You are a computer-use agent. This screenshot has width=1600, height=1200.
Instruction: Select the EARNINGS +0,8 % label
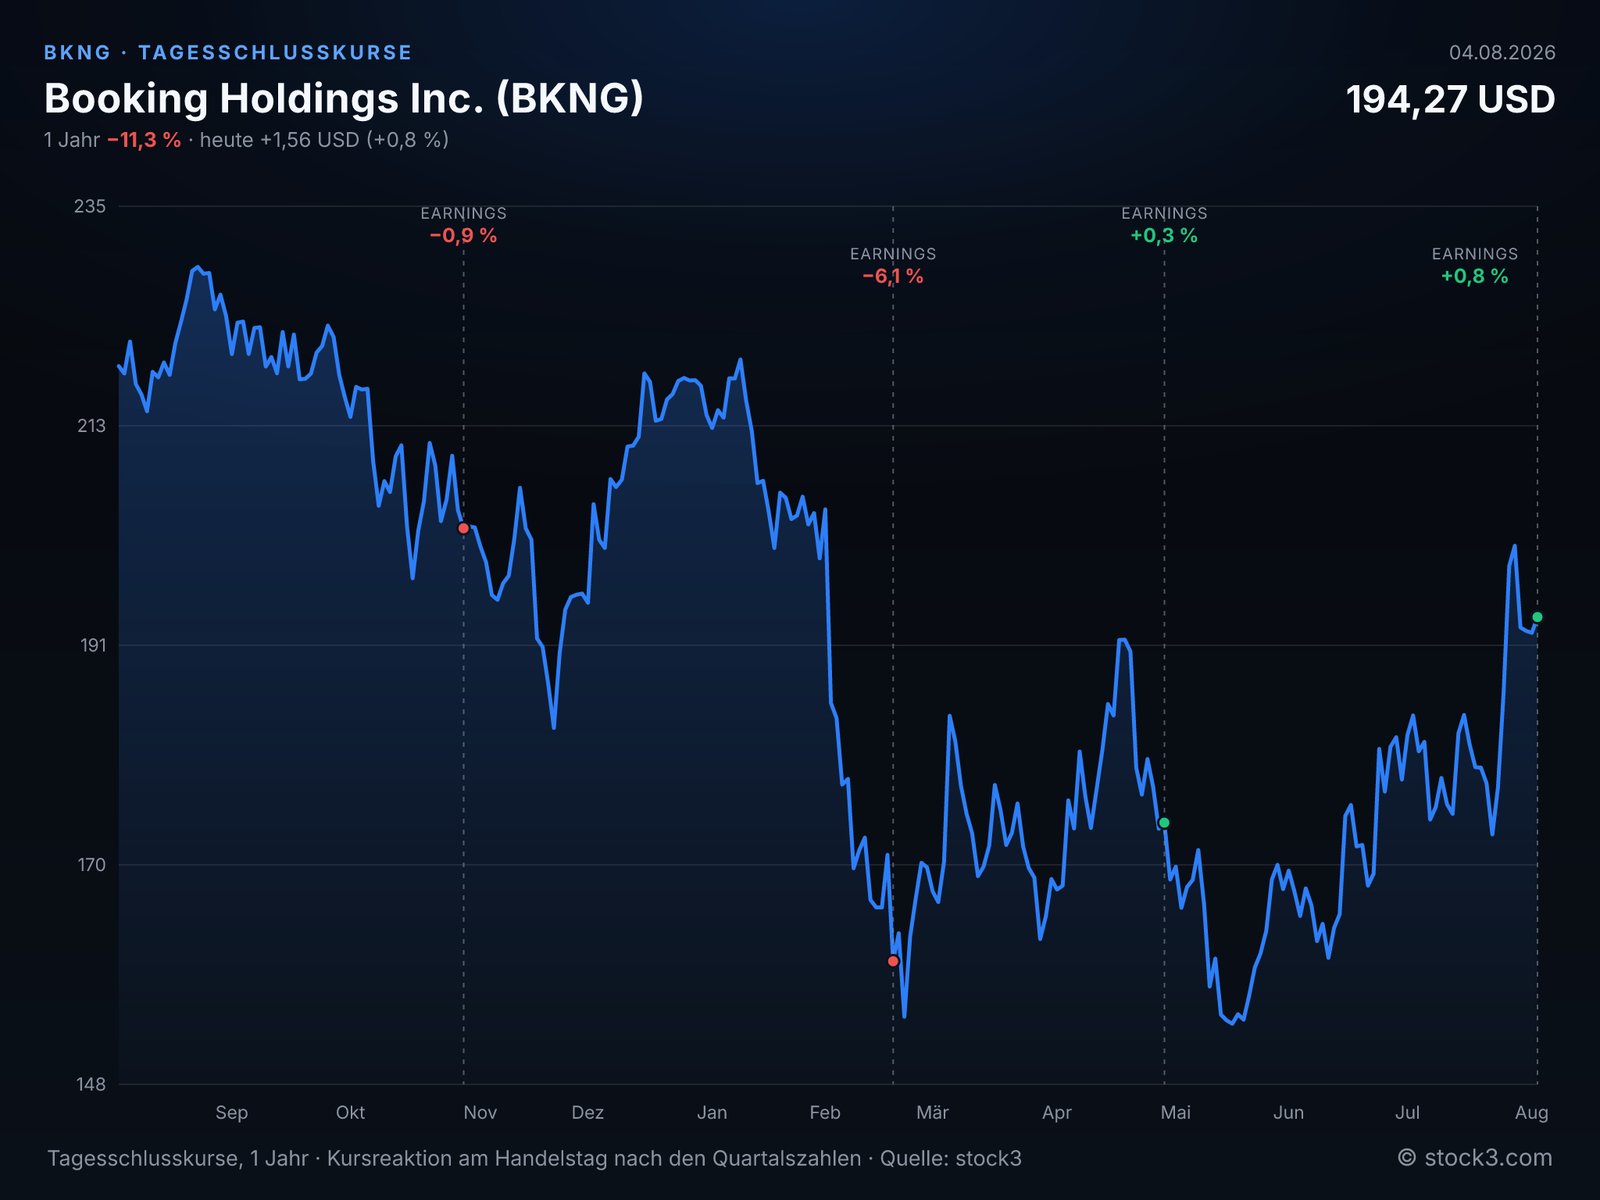[1475, 266]
